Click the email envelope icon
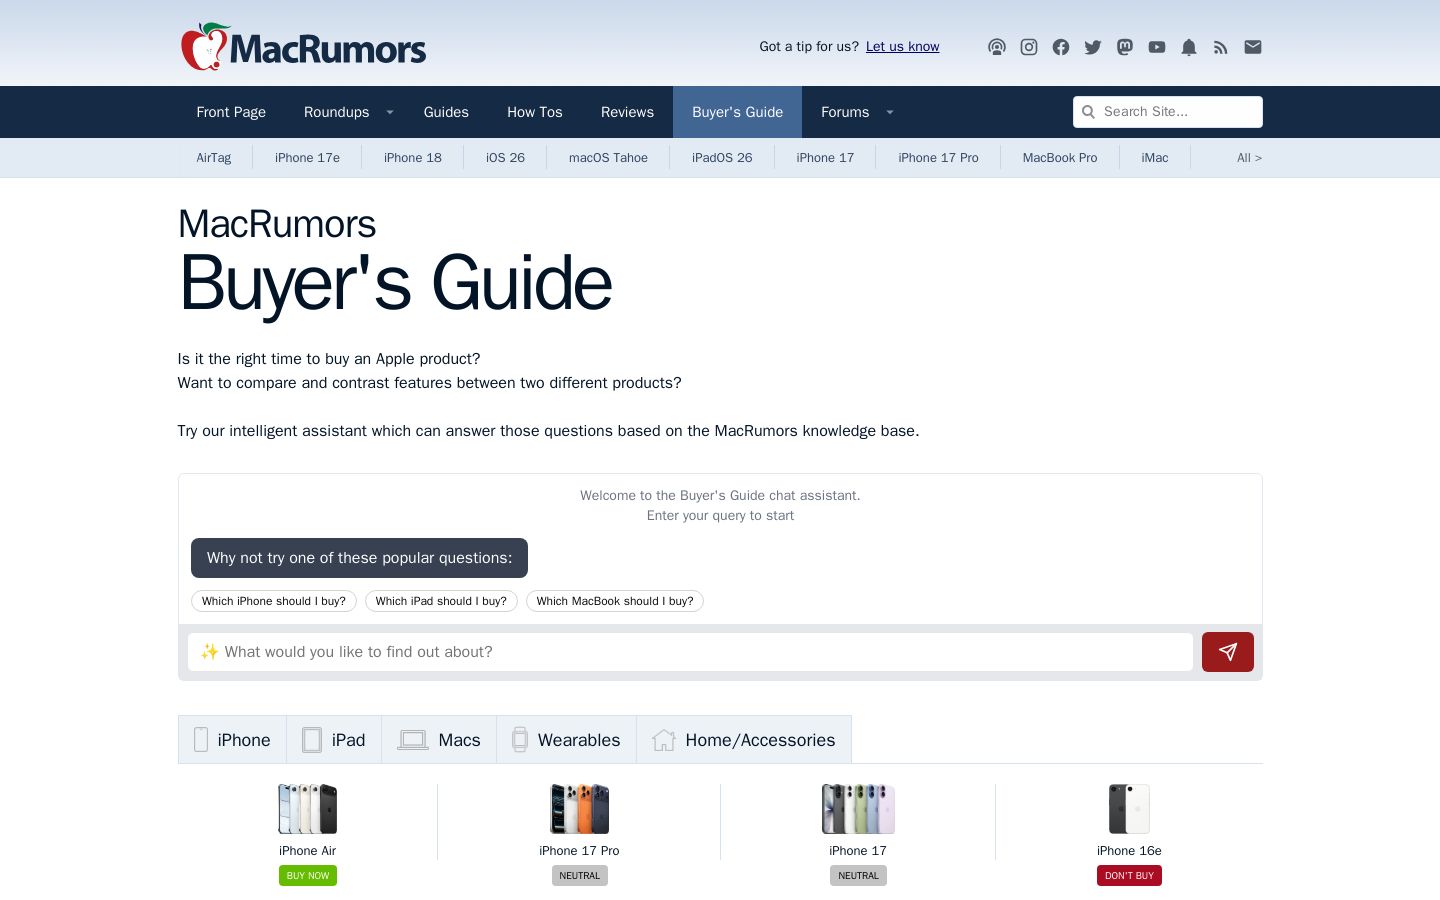The height and width of the screenshot is (900, 1440). pyautogui.click(x=1253, y=47)
